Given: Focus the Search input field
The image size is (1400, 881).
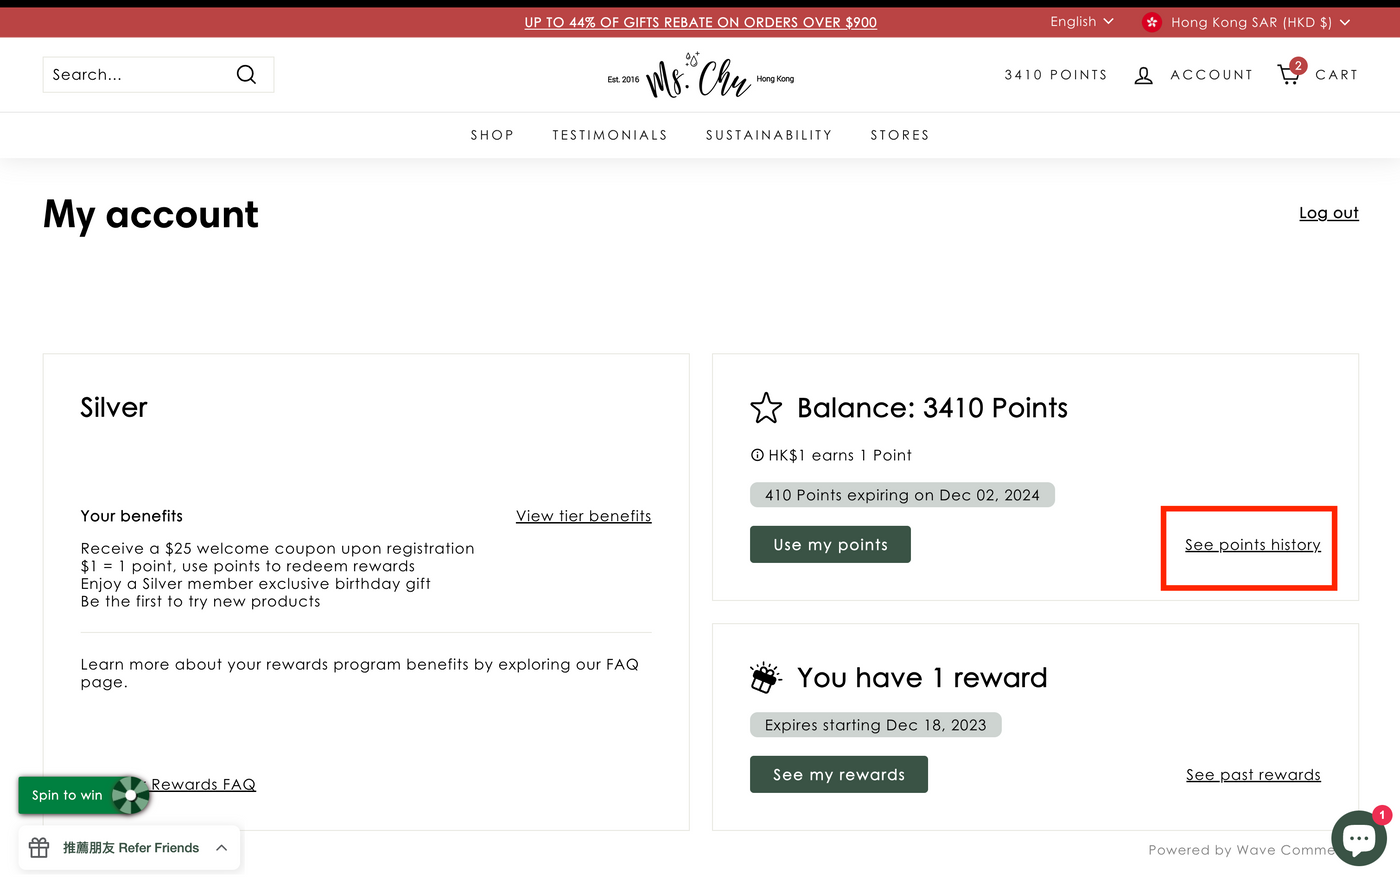Looking at the screenshot, I should (x=135, y=75).
